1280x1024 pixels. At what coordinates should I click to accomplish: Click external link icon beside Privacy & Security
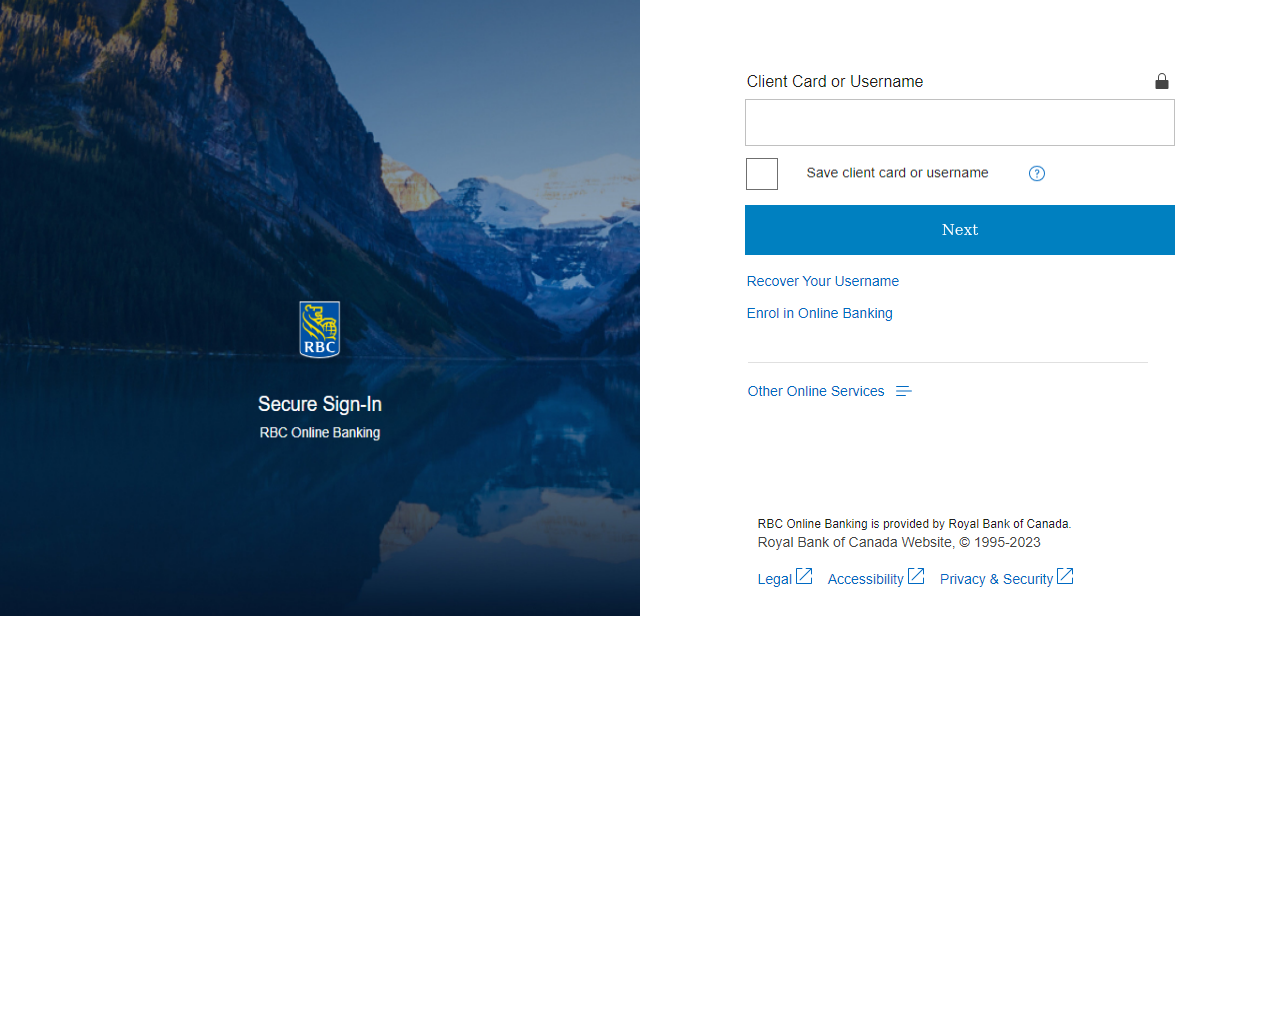click(1065, 577)
